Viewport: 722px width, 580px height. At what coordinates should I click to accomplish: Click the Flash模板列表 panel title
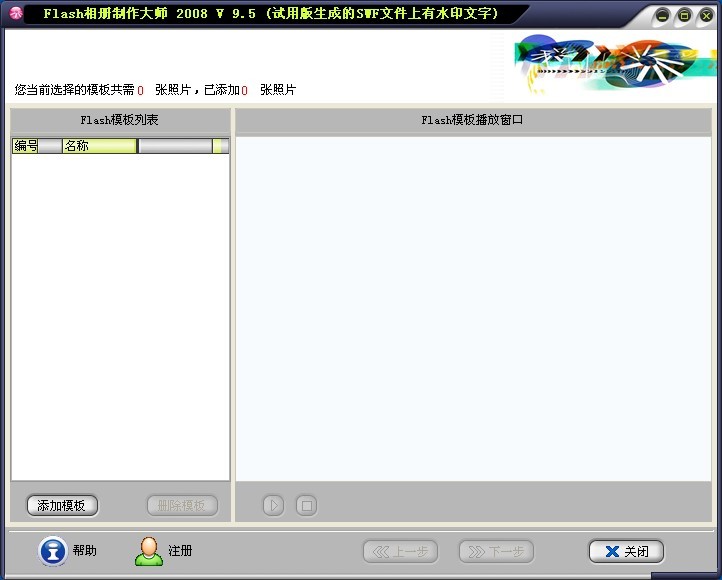(x=120, y=120)
